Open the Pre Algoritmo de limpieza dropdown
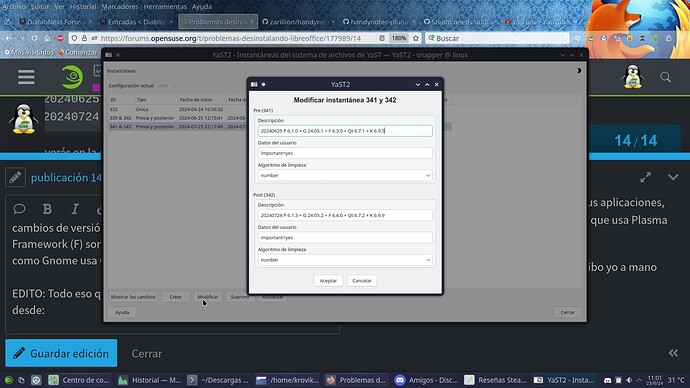The width and height of the screenshot is (690, 388). point(345,176)
